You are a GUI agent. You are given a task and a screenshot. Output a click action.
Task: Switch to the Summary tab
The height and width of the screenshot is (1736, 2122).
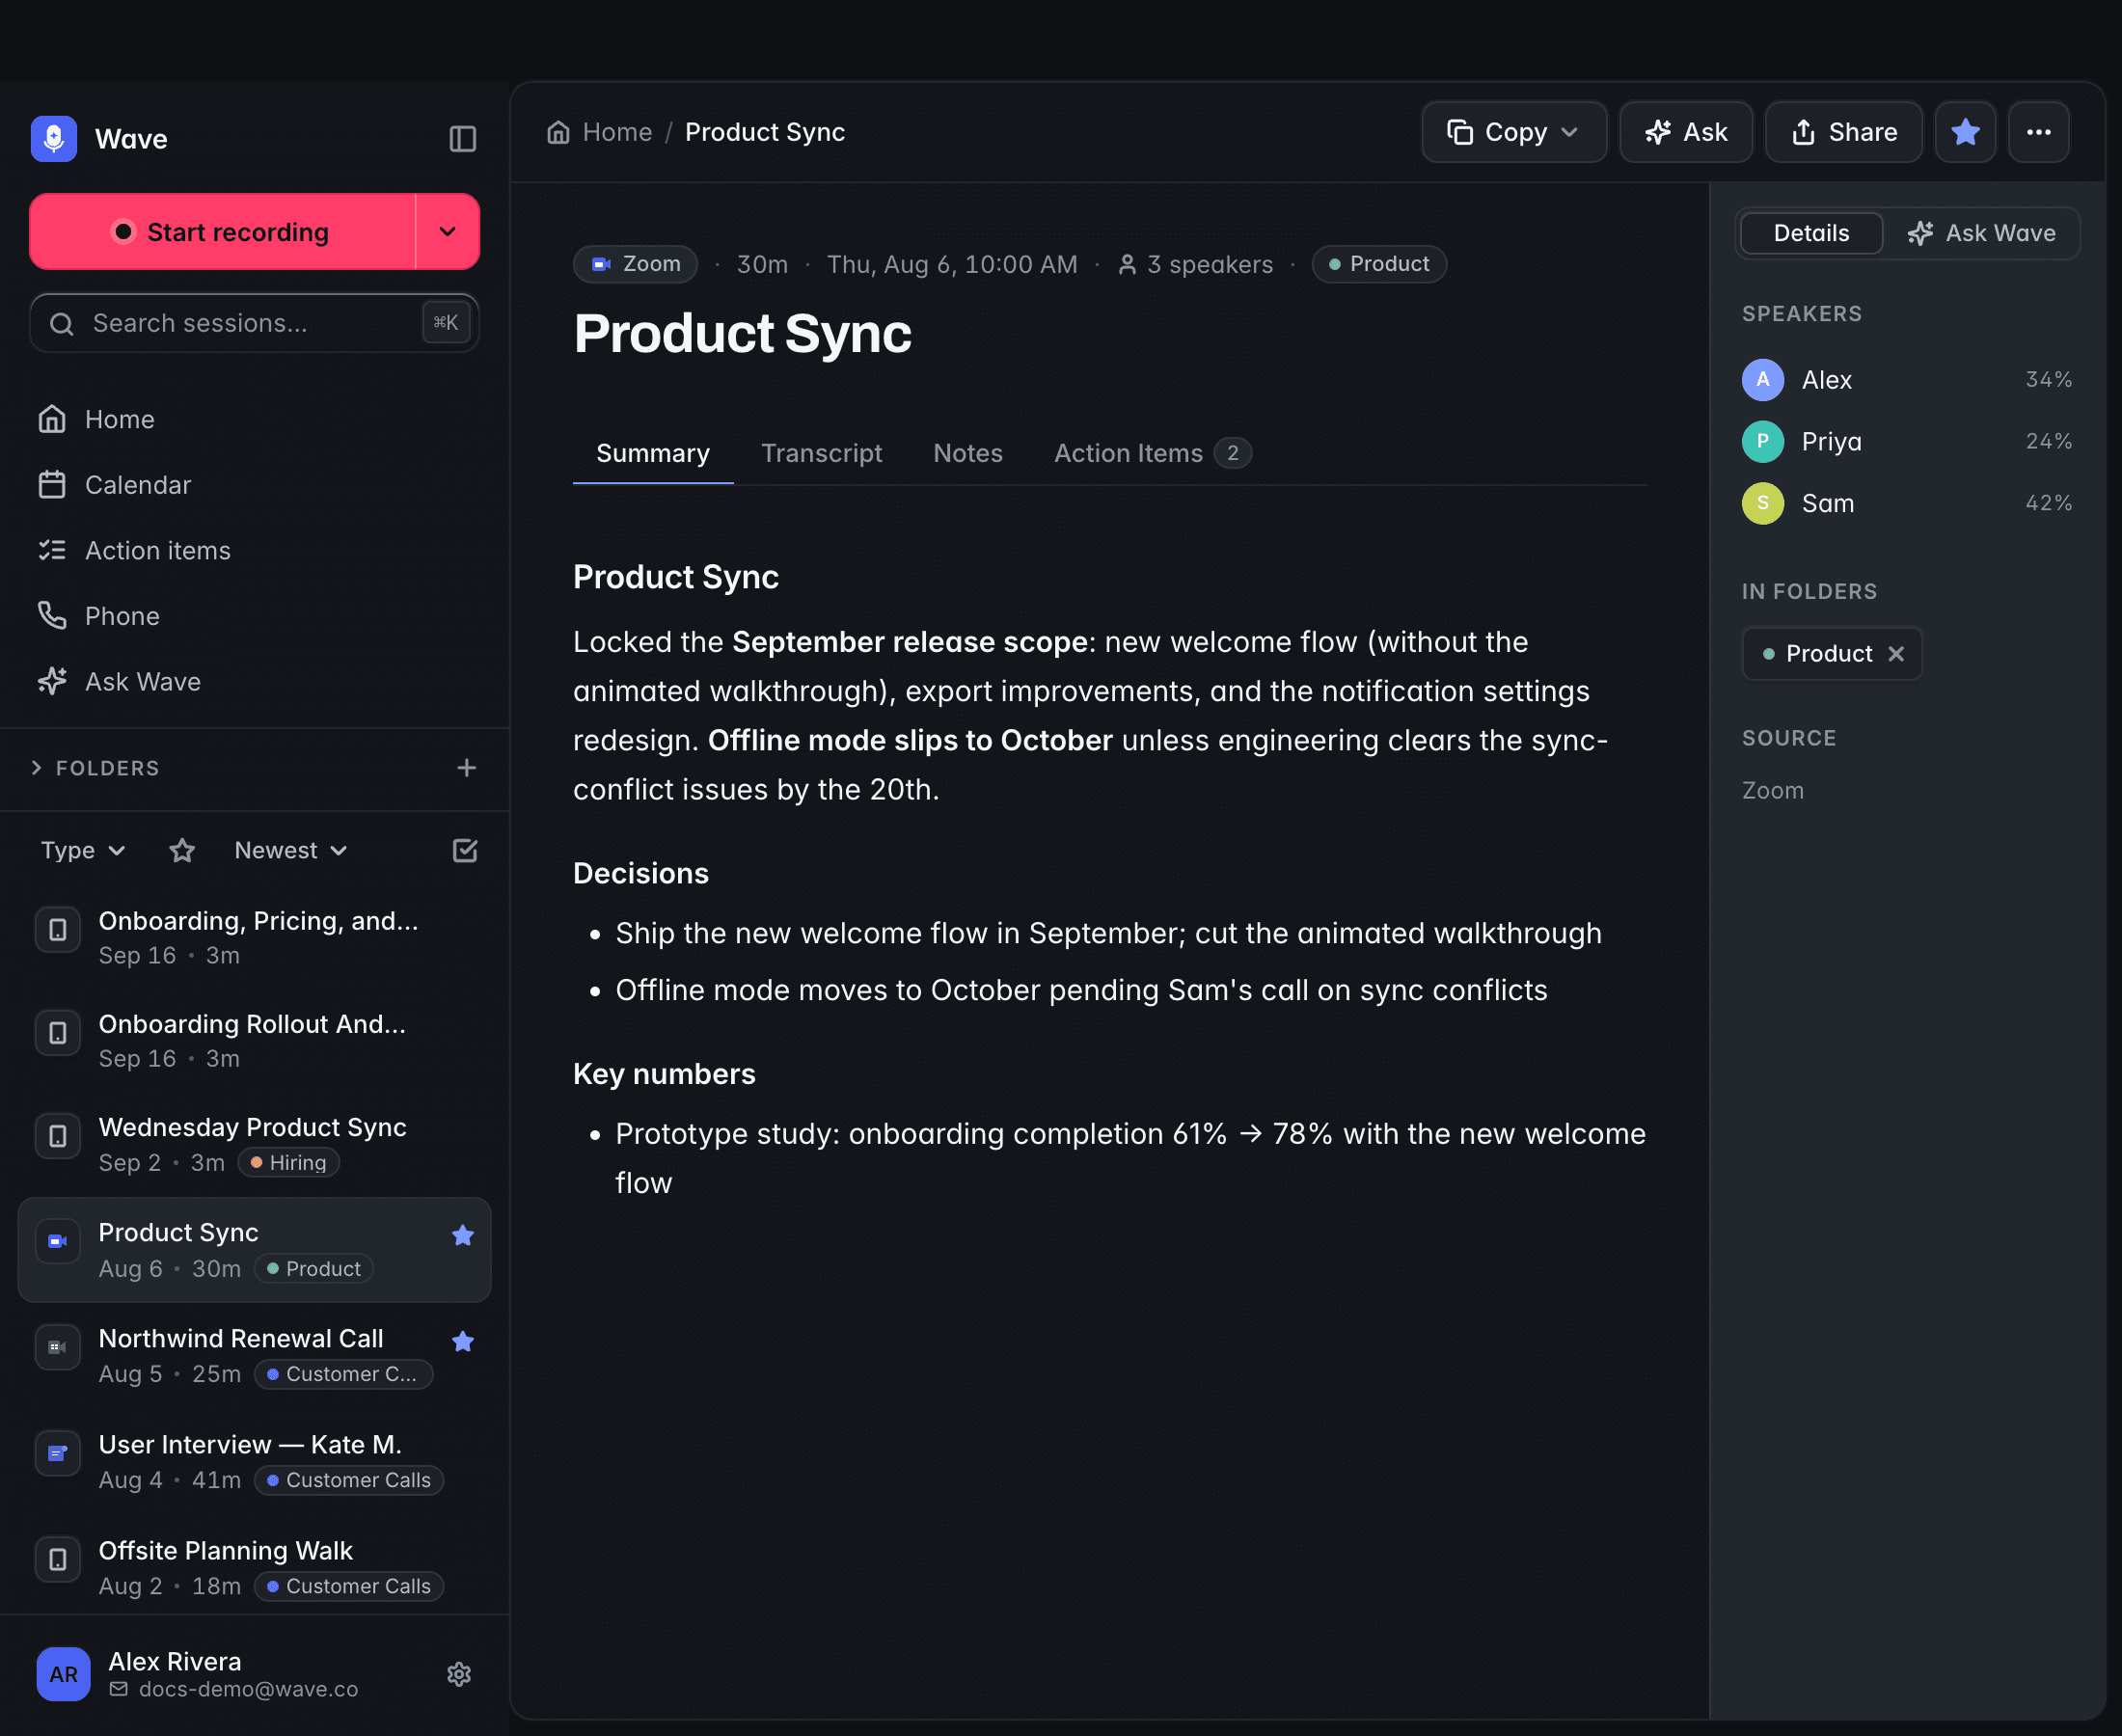[653, 453]
